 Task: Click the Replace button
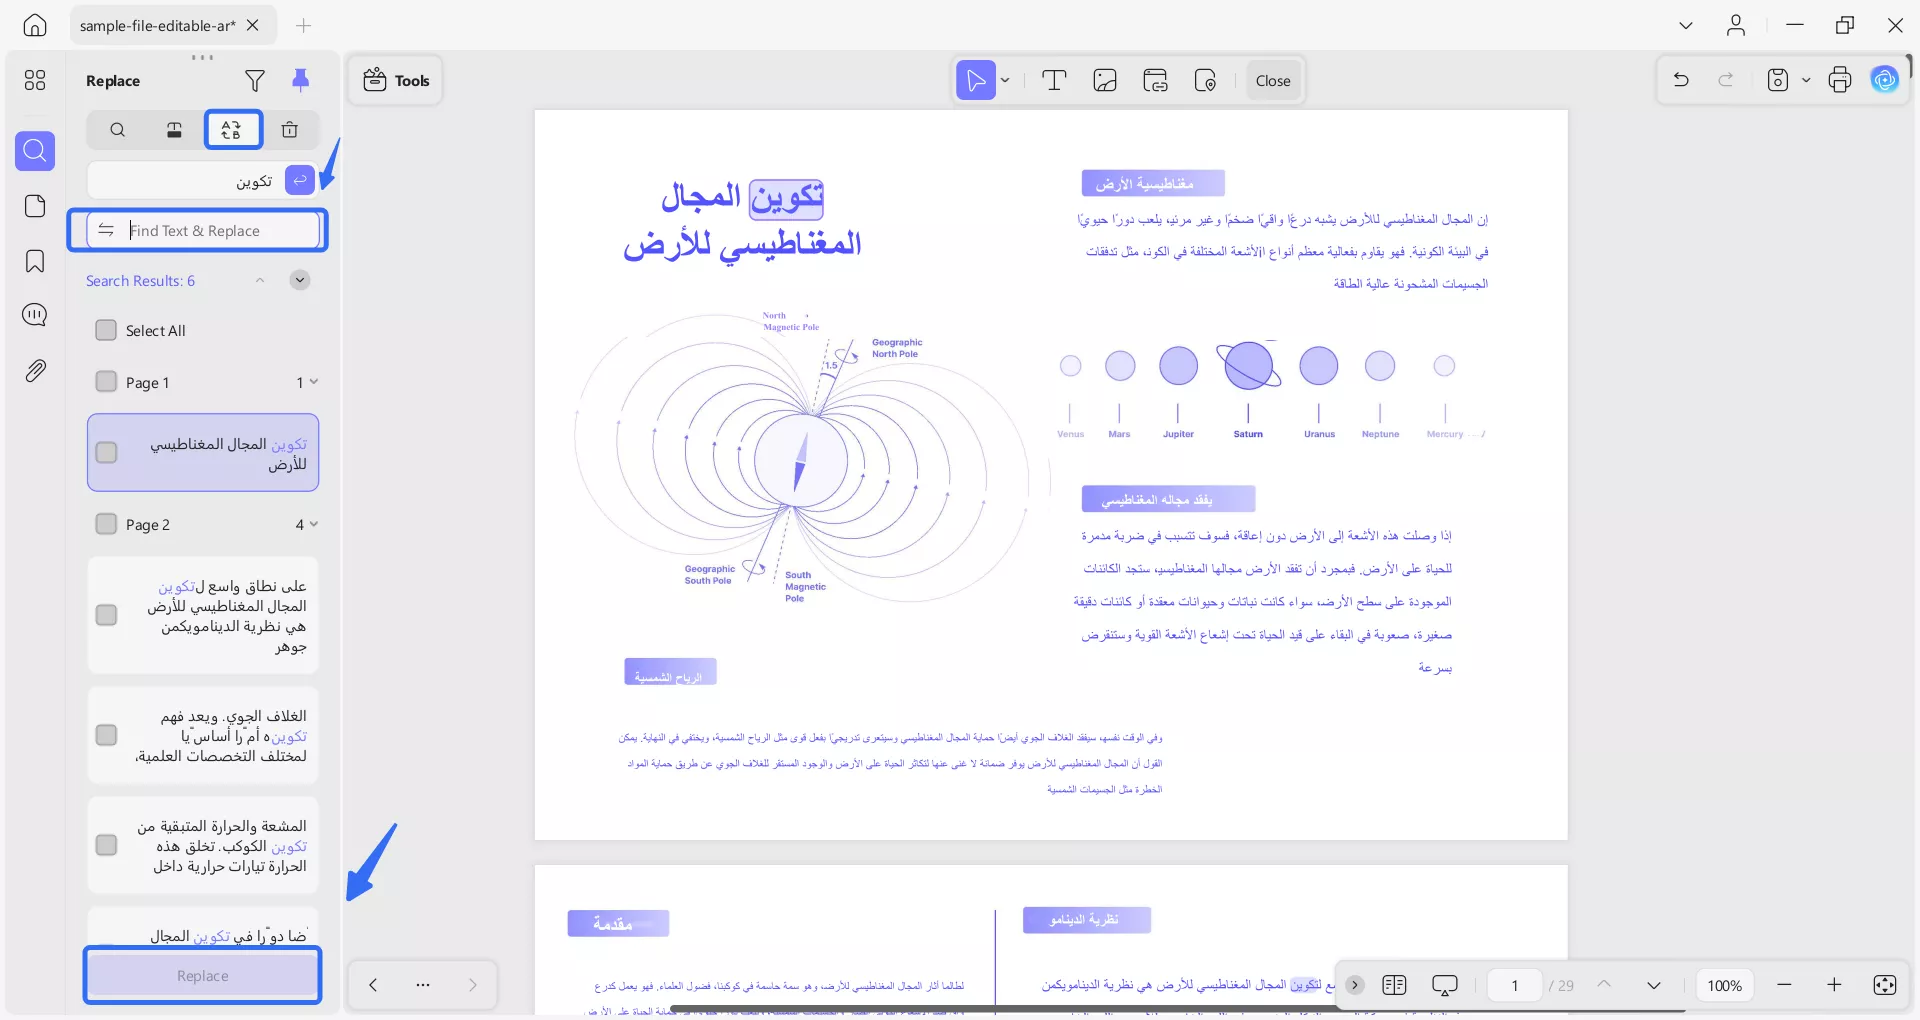202,975
